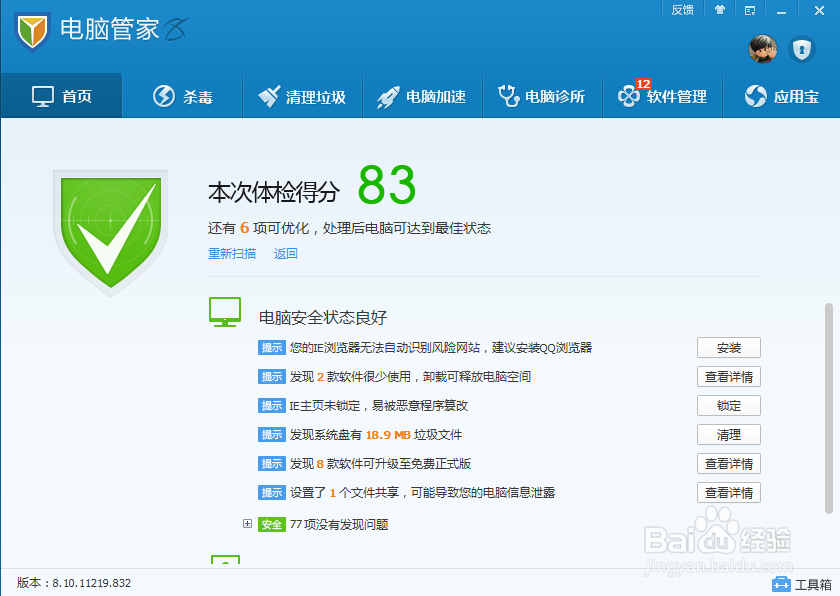Open the 杀毒 antivirus tab
The image size is (840, 596).
point(183,96)
